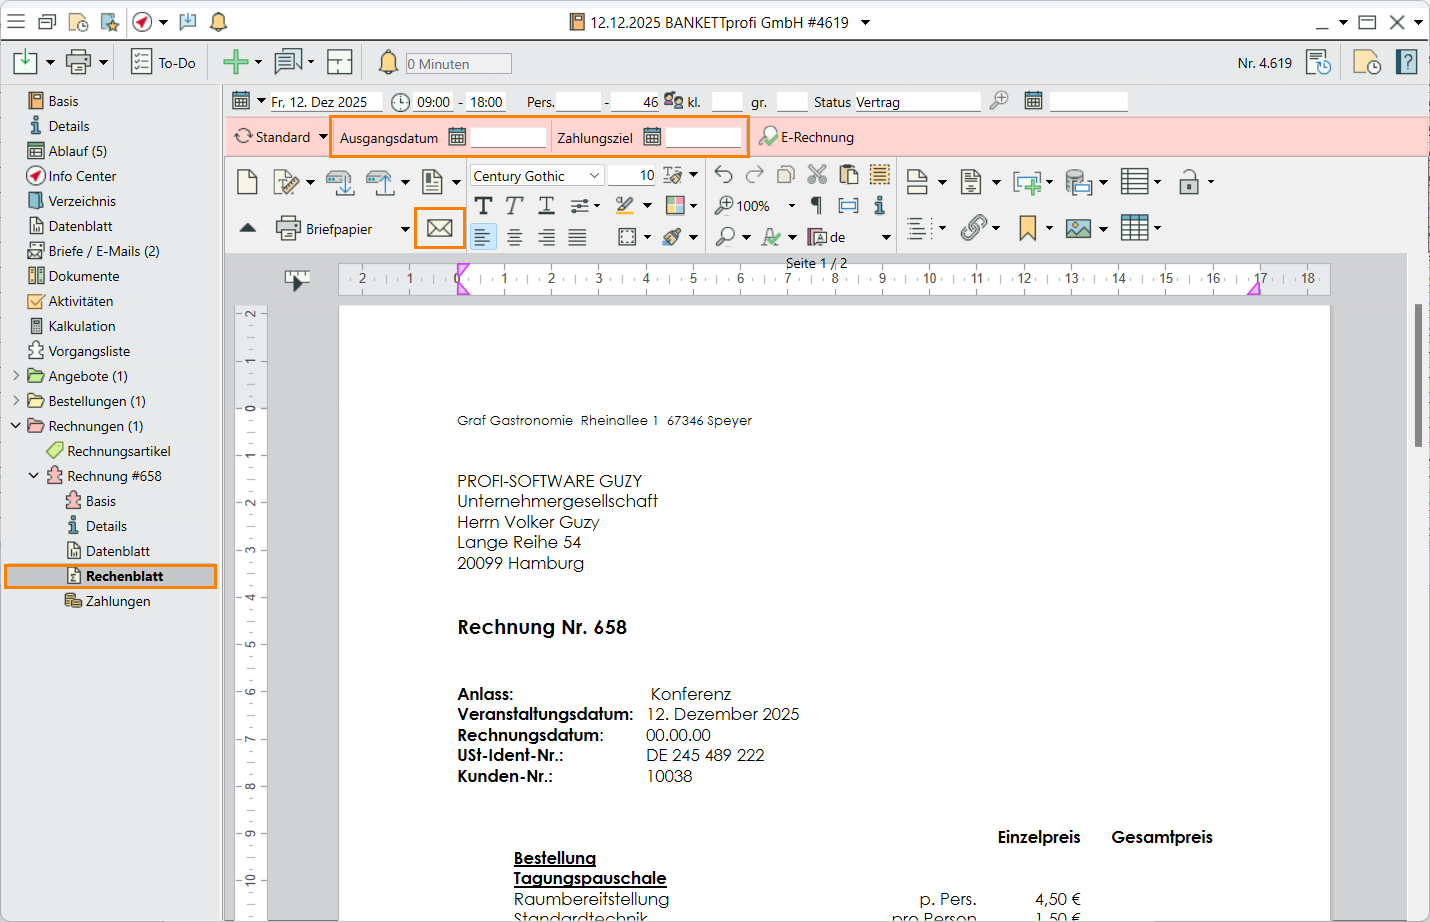
Task: Click the yellow bookmark icon
Action: 1027,228
